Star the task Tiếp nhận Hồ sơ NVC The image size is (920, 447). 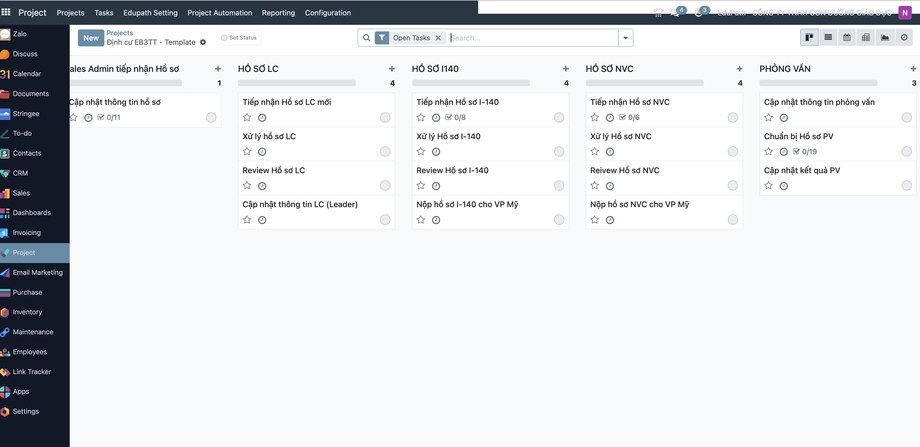point(594,118)
